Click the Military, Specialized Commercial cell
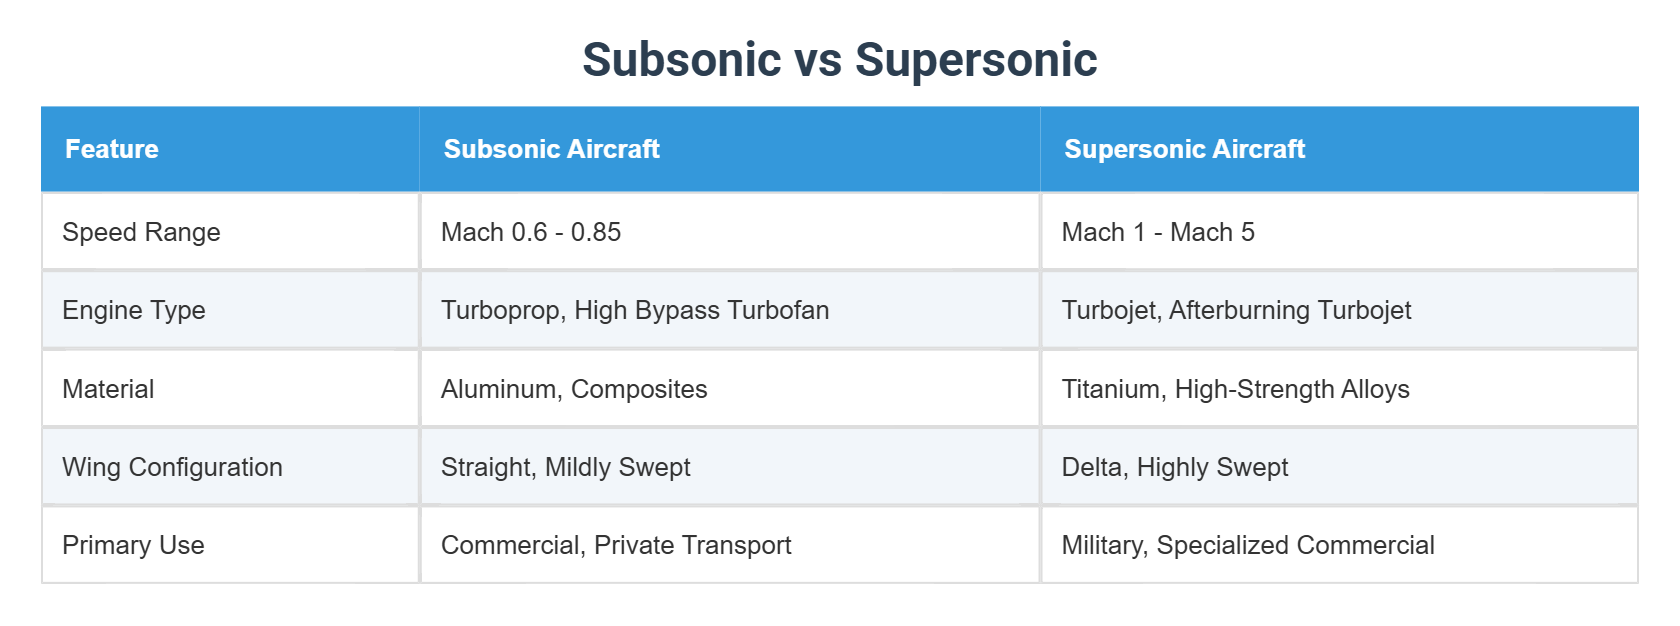1680x626 pixels. tap(1248, 545)
